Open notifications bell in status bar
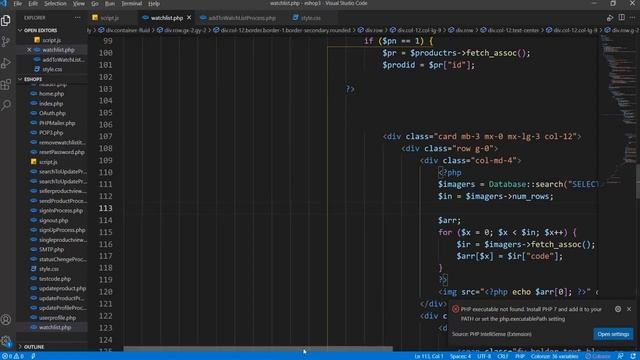Image resolution: width=640 pixels, height=360 pixels. (633, 356)
